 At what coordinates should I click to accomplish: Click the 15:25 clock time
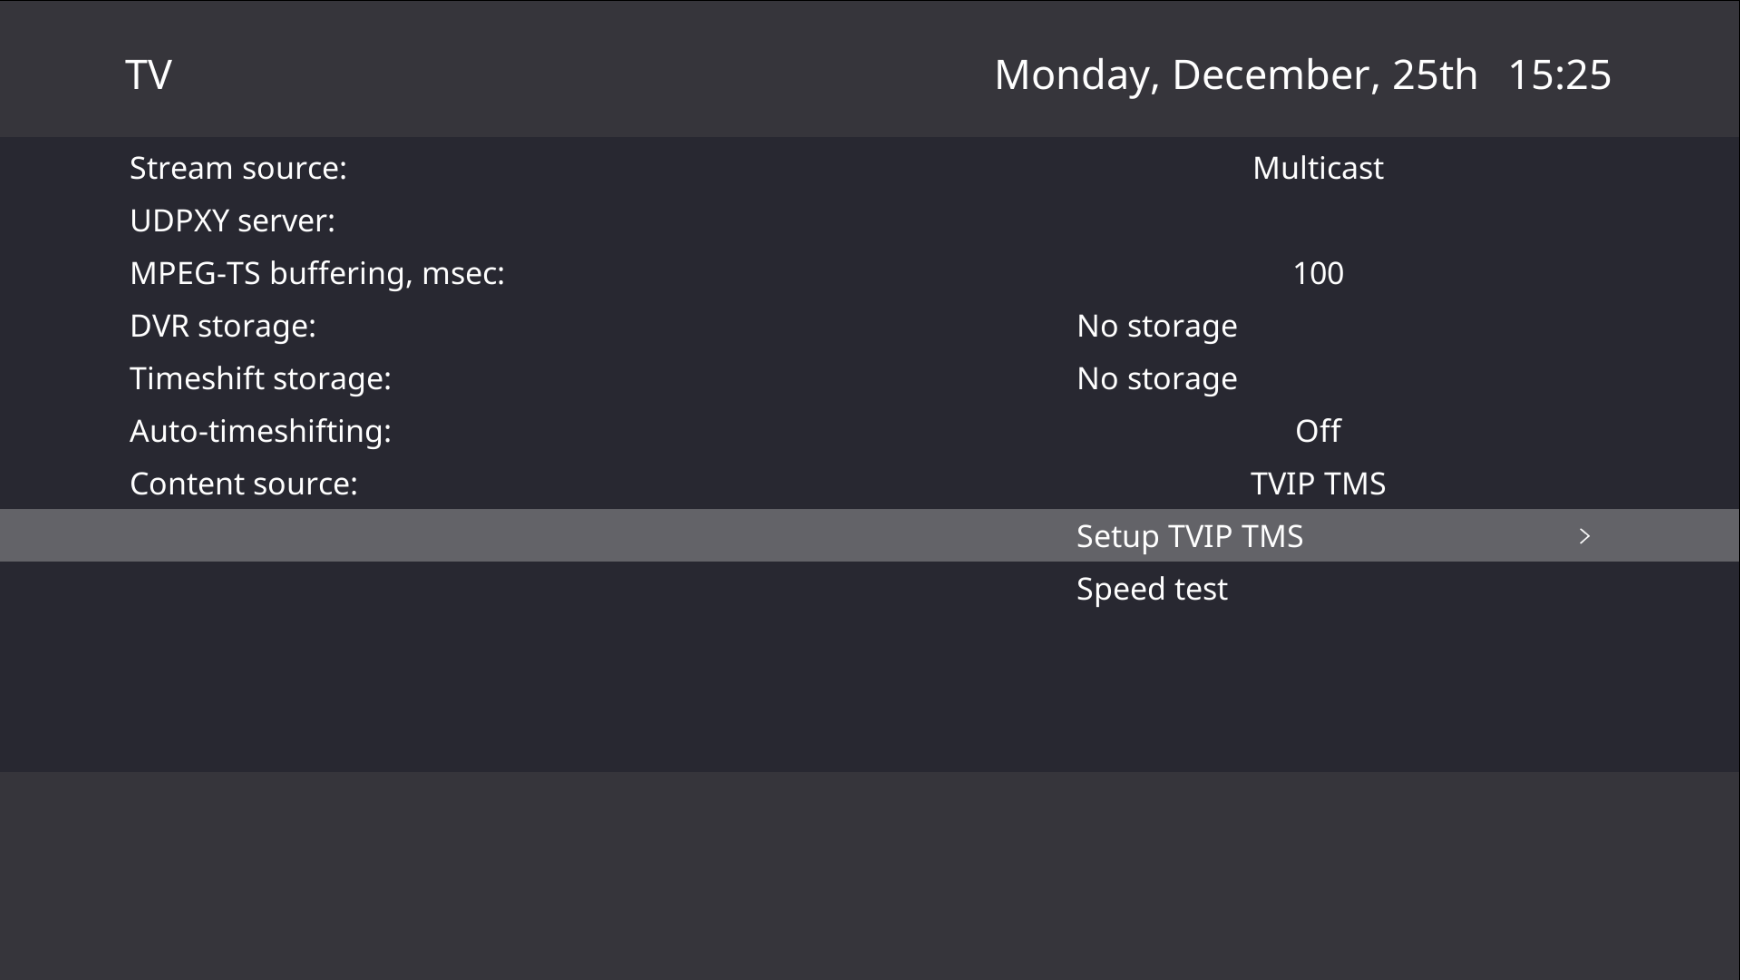click(1559, 75)
